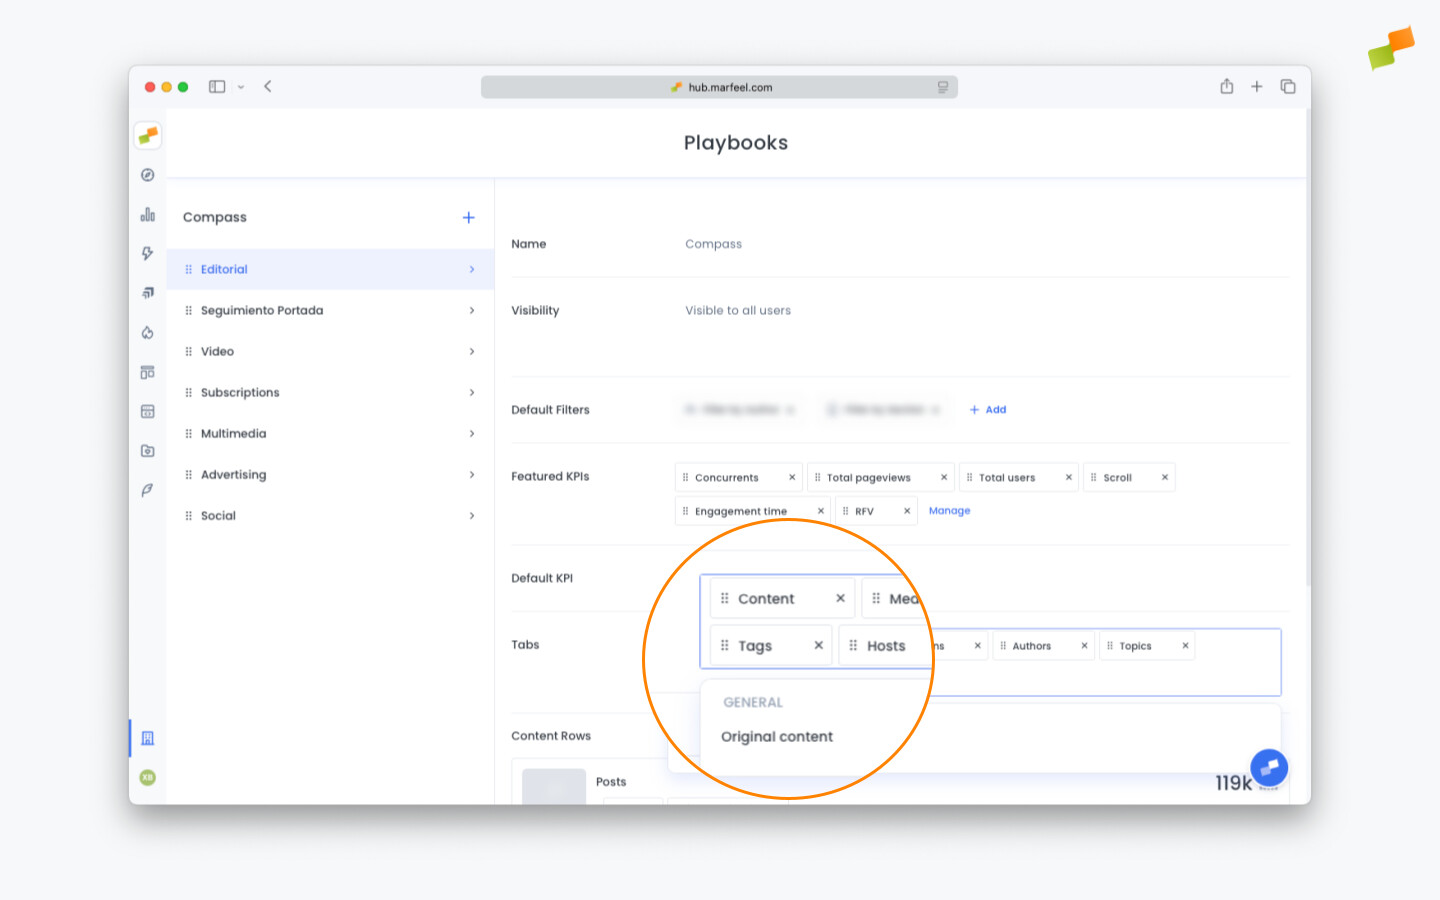Screen dimensions: 1440x900
Task: Click the Add button for Default Filters
Action: point(988,409)
